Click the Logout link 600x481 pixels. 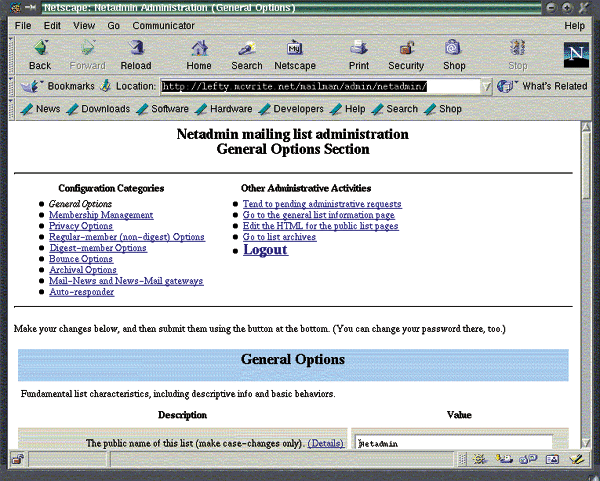coord(265,249)
